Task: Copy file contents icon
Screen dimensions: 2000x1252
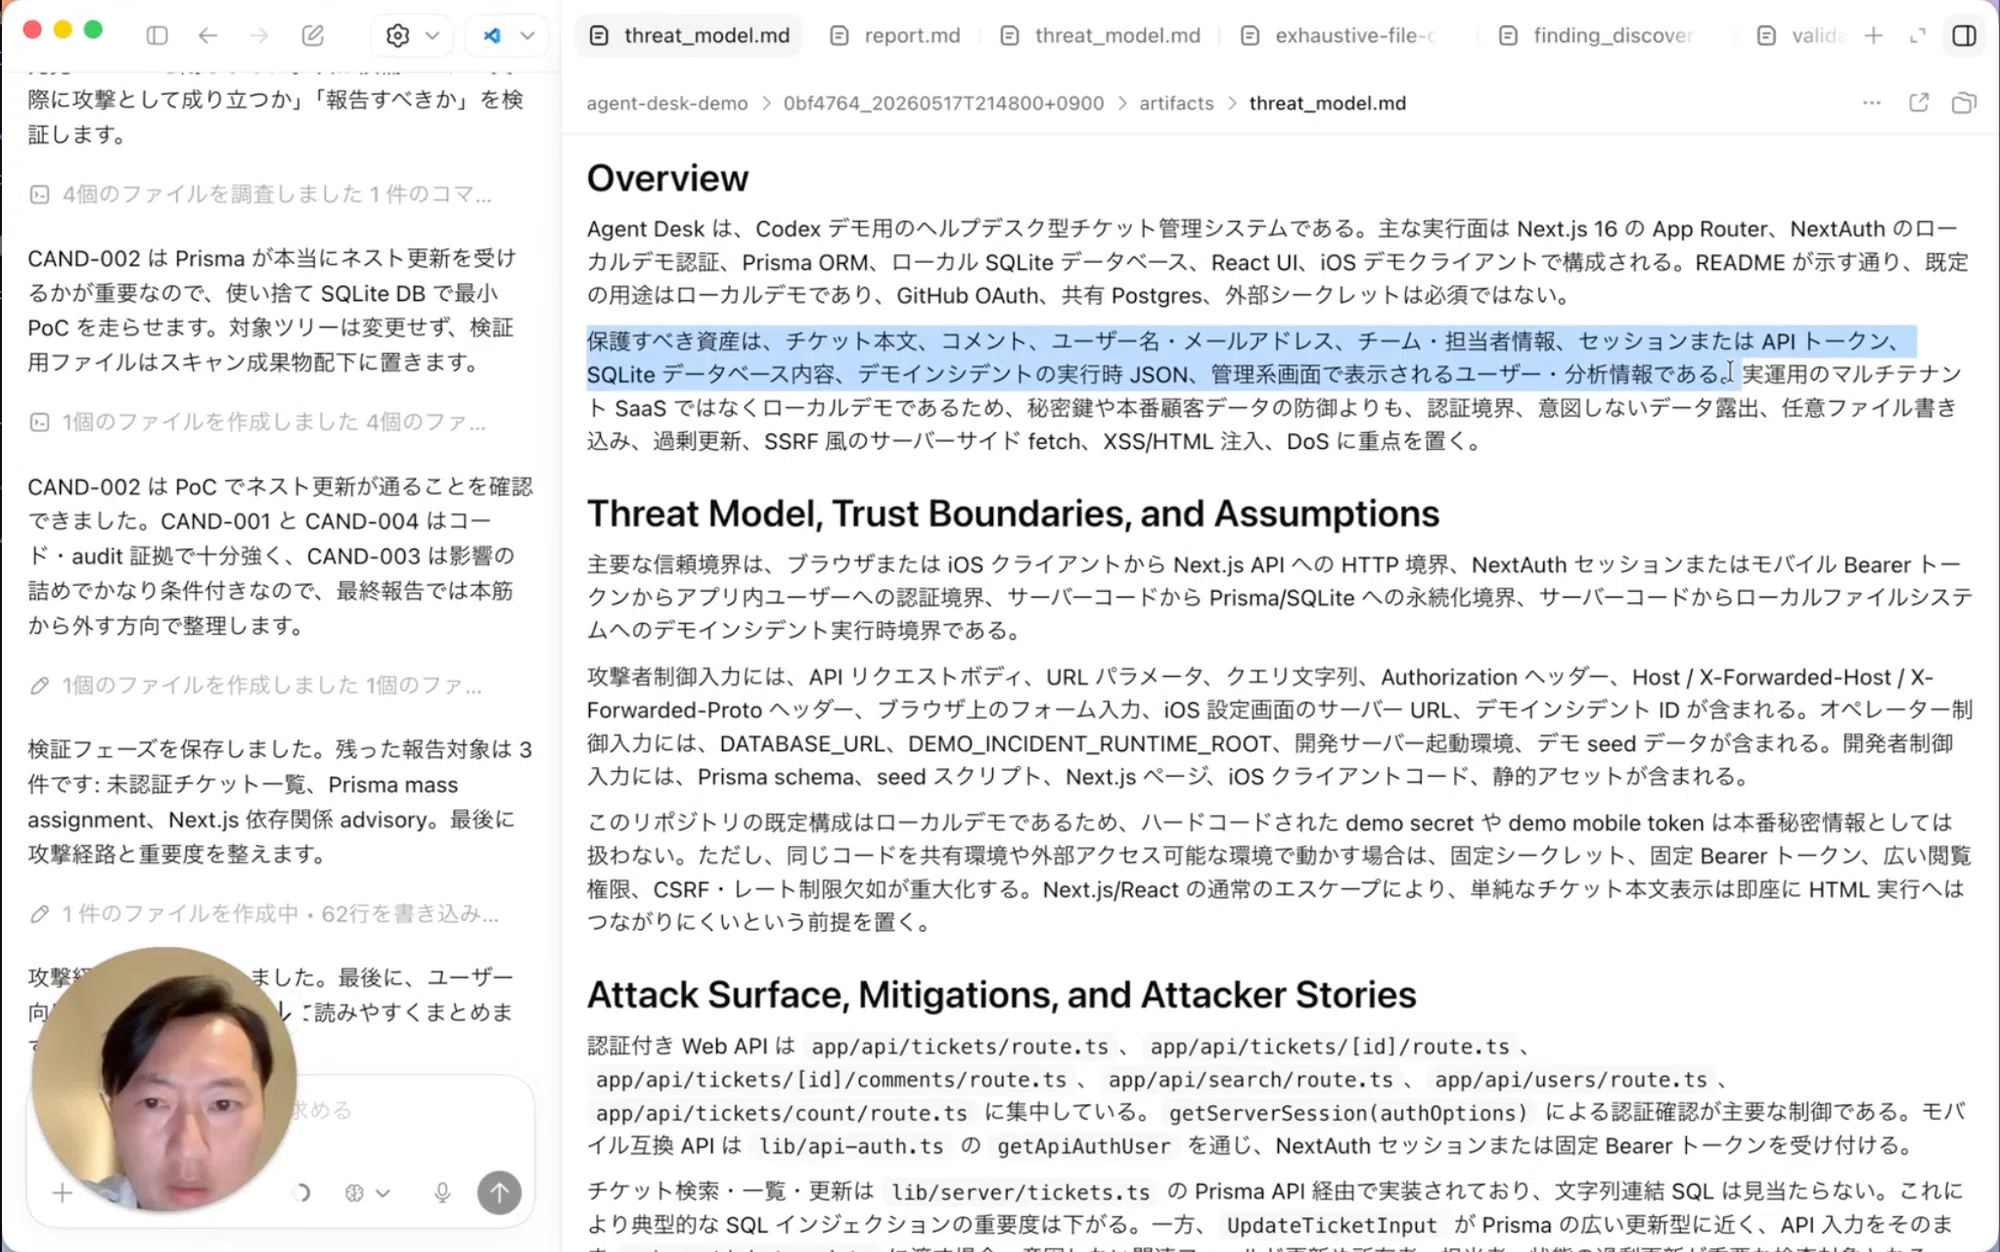Action: pyautogui.click(x=1964, y=103)
